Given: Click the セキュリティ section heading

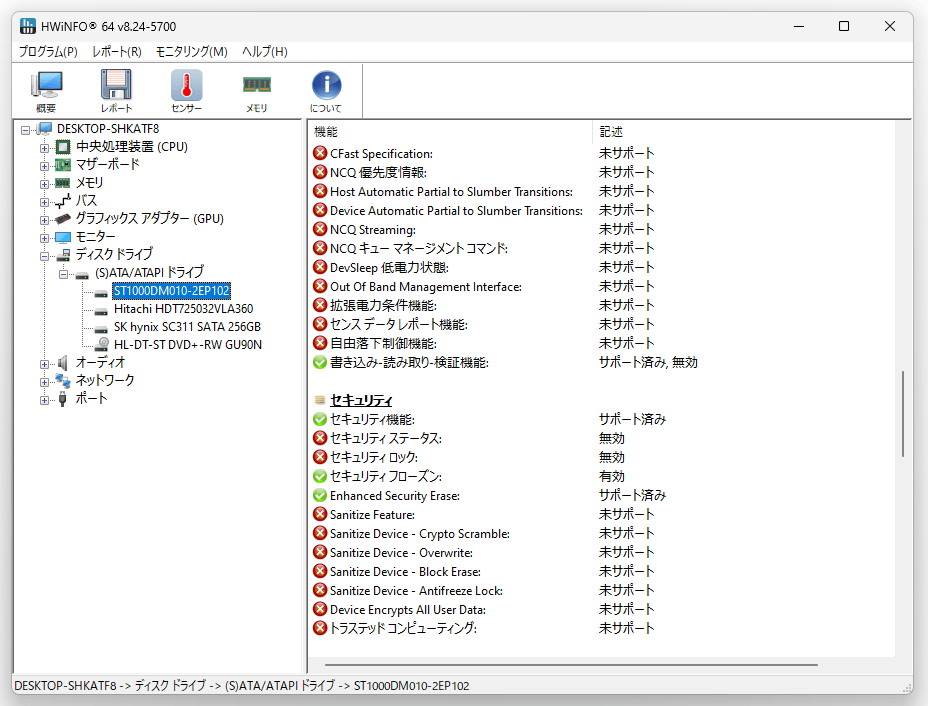Looking at the screenshot, I should click(x=360, y=400).
